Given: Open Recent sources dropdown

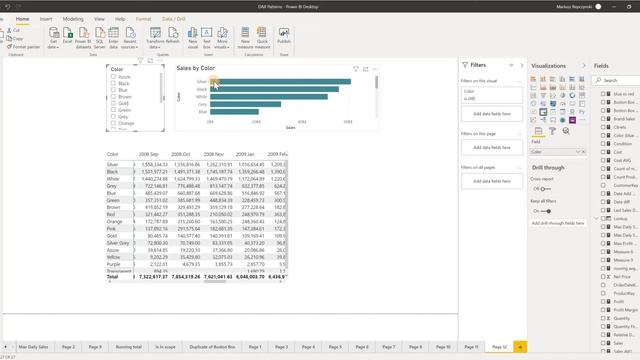Looking at the screenshot, I should (129, 47).
